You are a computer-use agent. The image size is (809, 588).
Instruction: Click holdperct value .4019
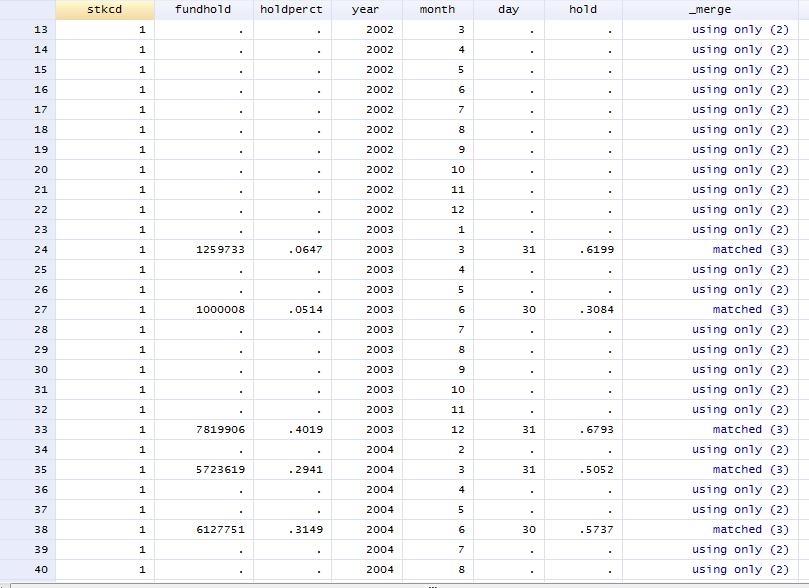(305, 430)
